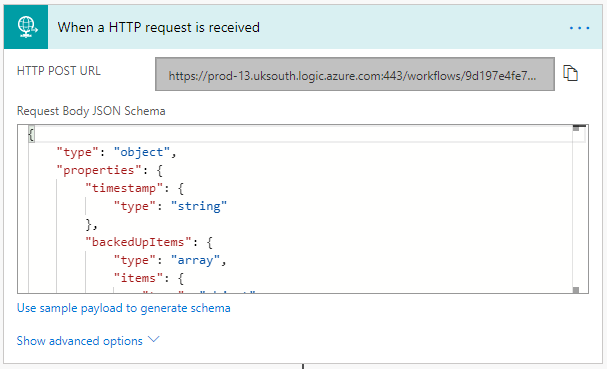Click the Request Body JSON Schema label
The image size is (607, 369).
[x=91, y=111]
